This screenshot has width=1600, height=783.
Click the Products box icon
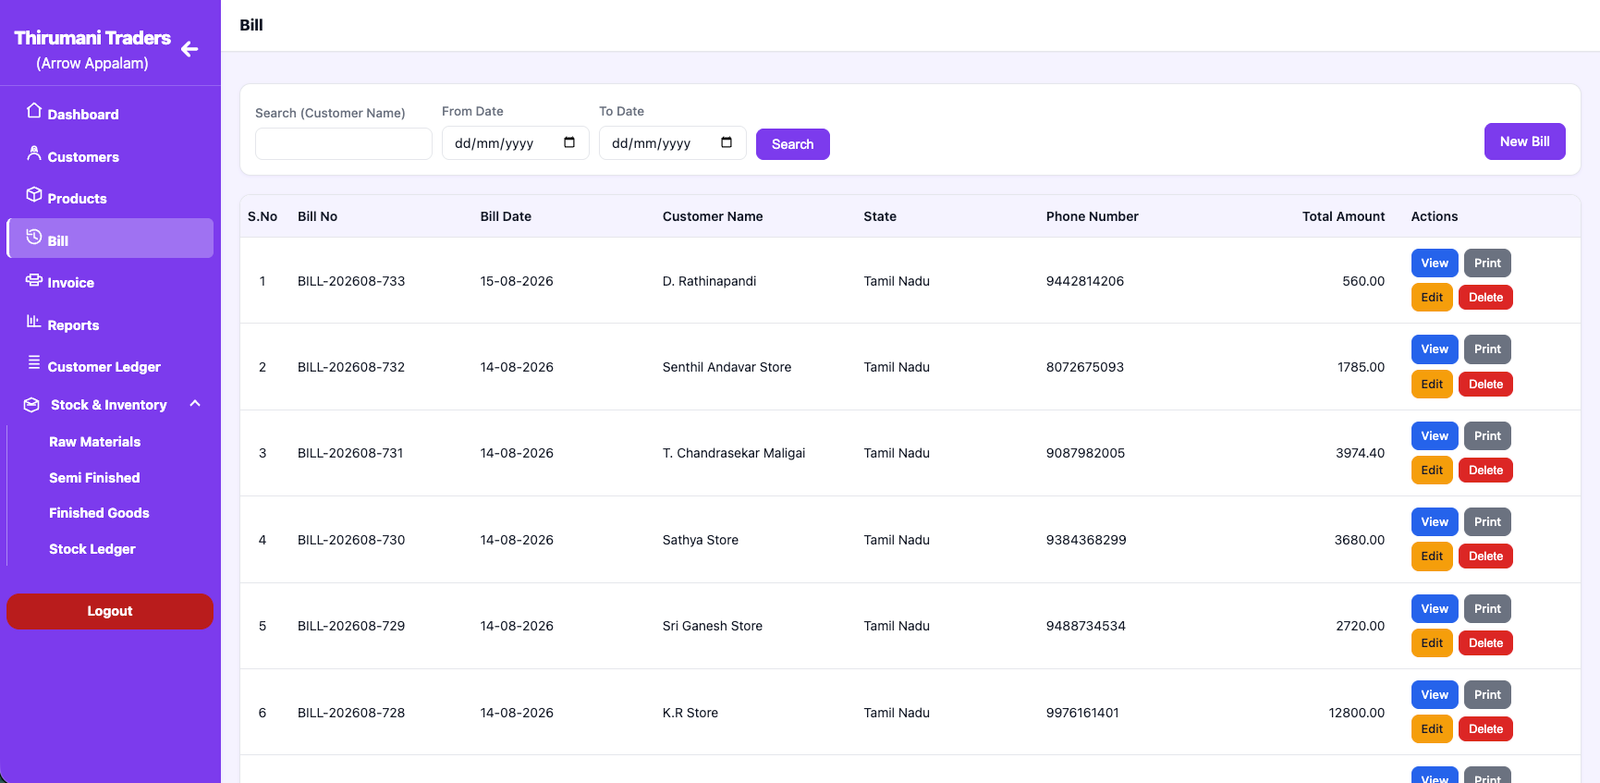tap(34, 195)
